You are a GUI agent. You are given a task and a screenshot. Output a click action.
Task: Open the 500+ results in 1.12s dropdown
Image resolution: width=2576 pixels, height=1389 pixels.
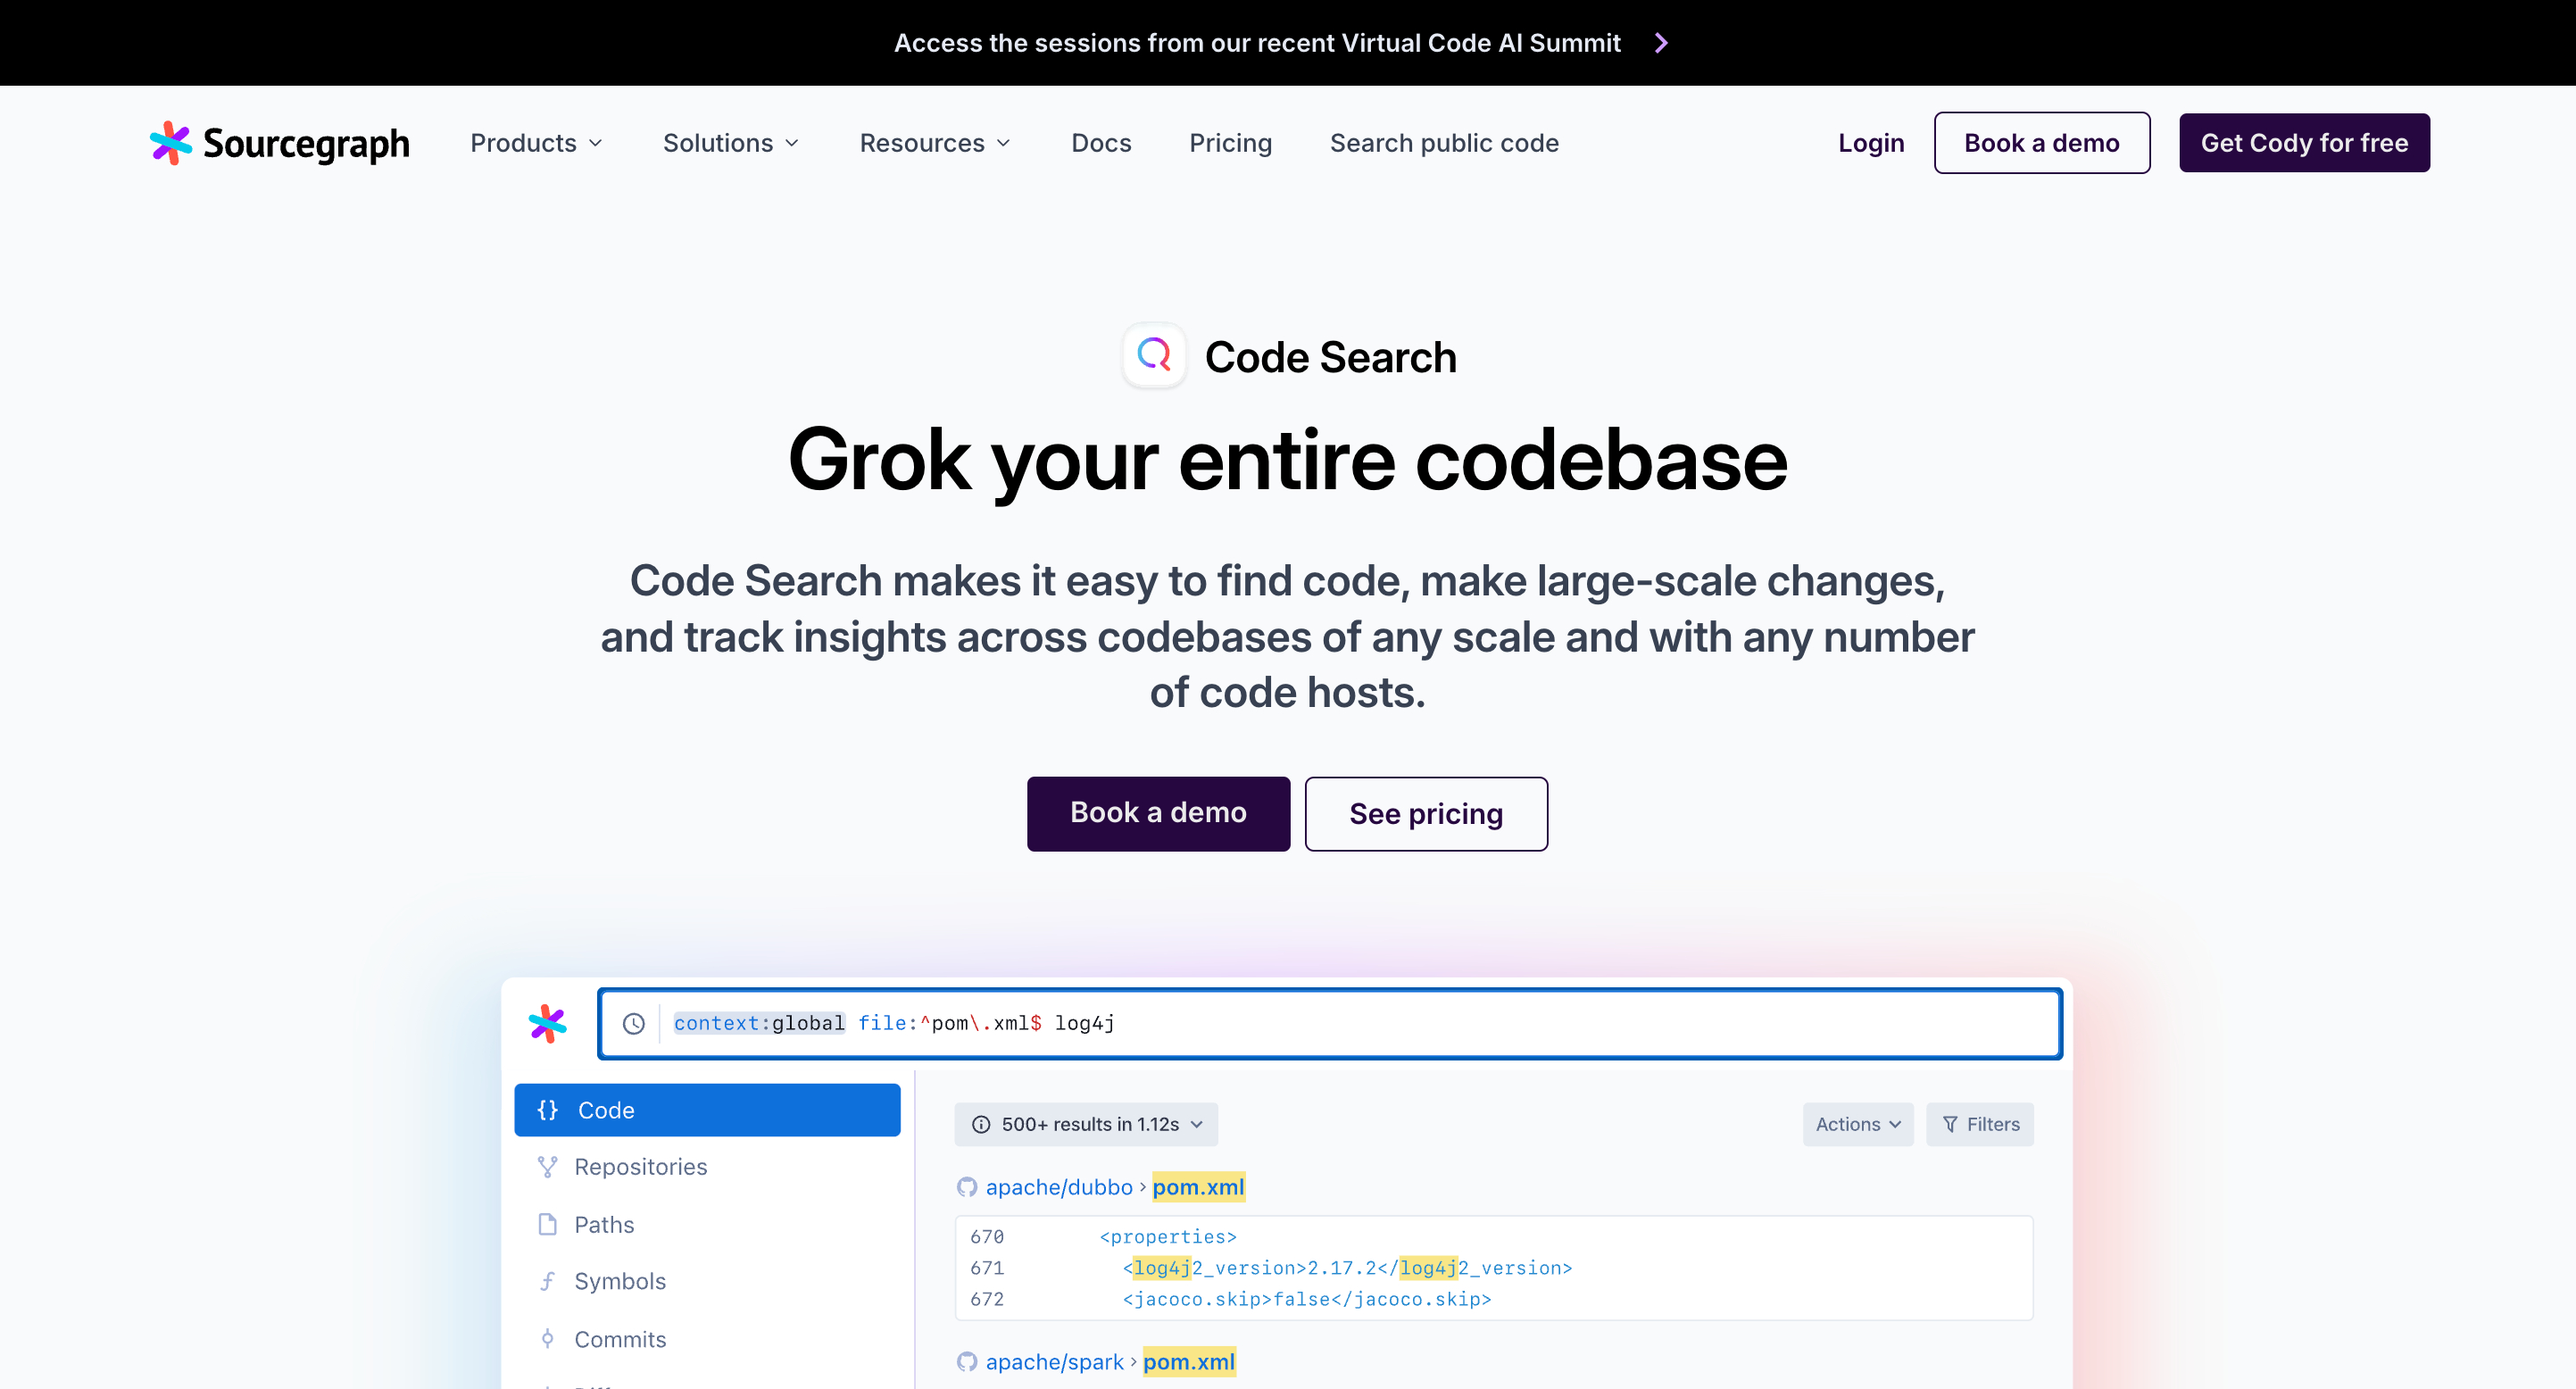[x=1086, y=1124]
